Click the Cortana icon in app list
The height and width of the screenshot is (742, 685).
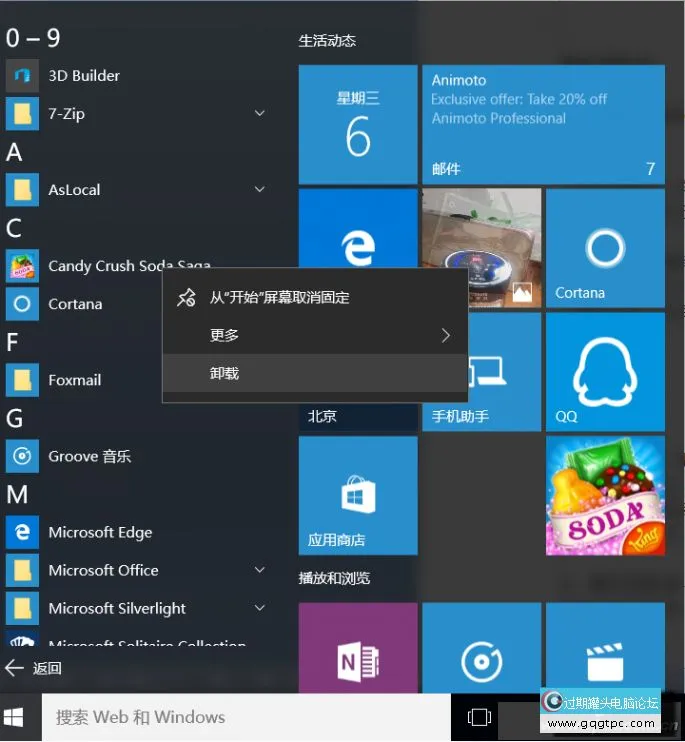point(22,304)
